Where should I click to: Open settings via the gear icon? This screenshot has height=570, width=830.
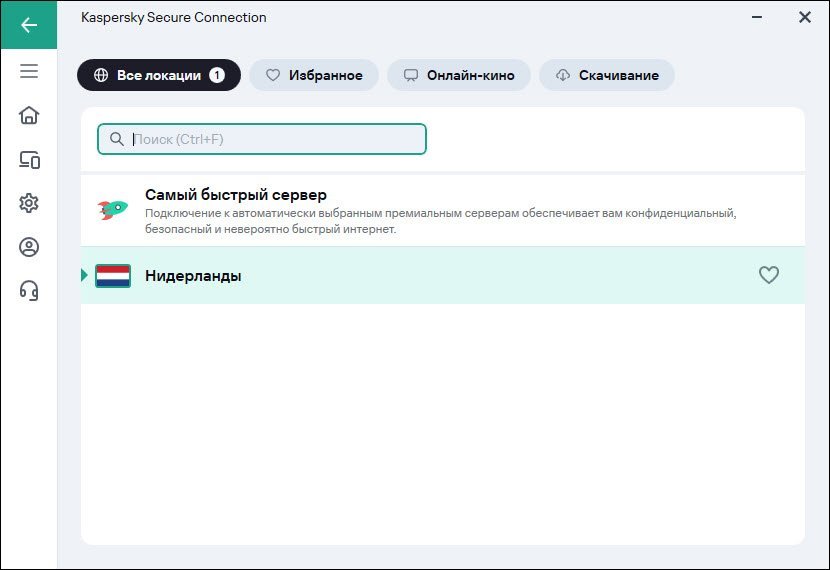(29, 203)
